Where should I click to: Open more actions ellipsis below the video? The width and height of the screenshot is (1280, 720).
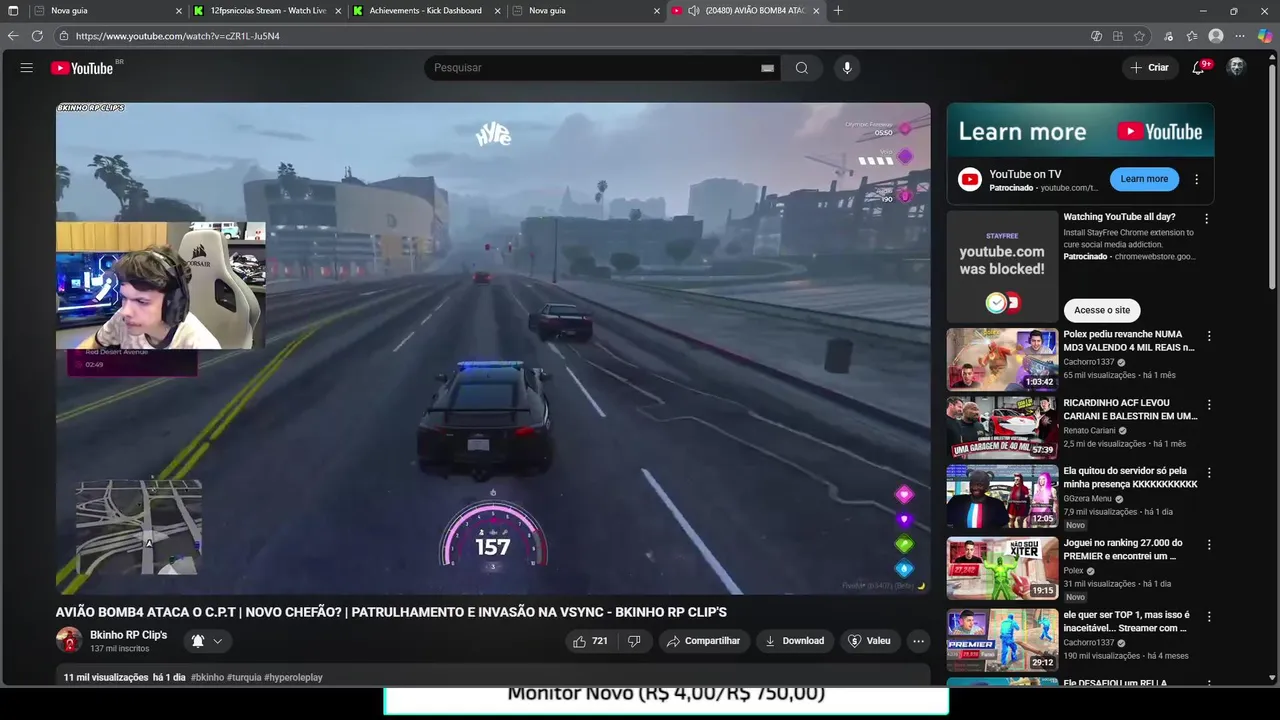coord(918,641)
